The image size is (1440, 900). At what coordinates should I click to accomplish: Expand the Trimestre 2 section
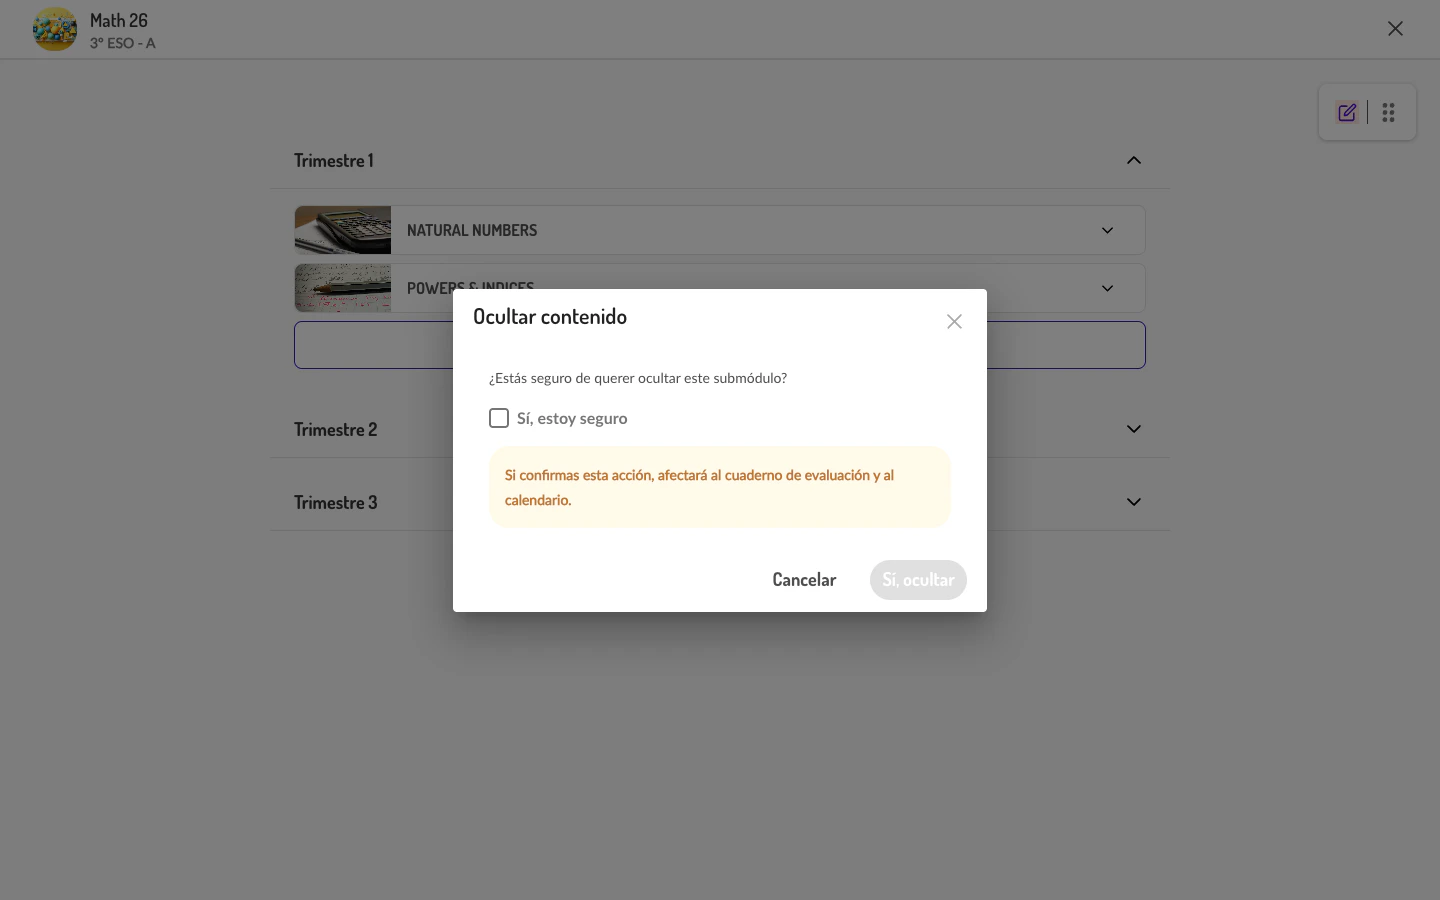pos(1134,428)
